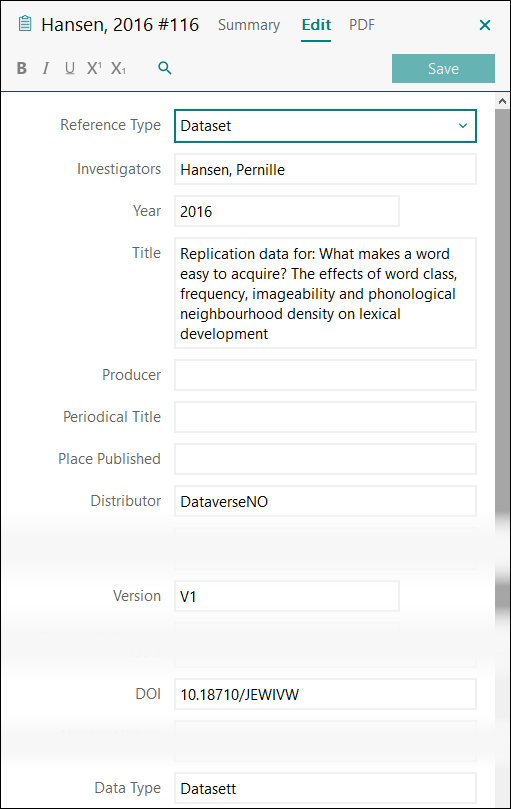Switch to the PDF tab
511x809 pixels.
coord(362,25)
